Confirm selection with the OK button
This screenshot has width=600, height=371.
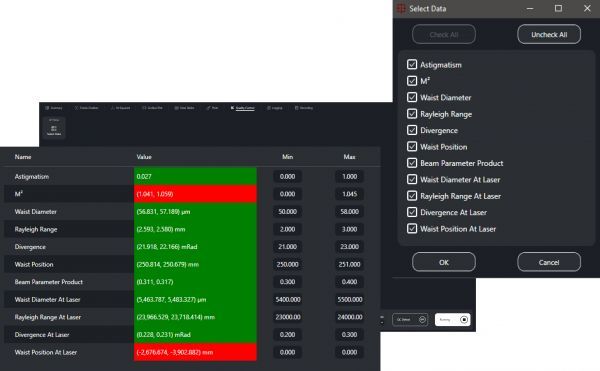(443, 262)
